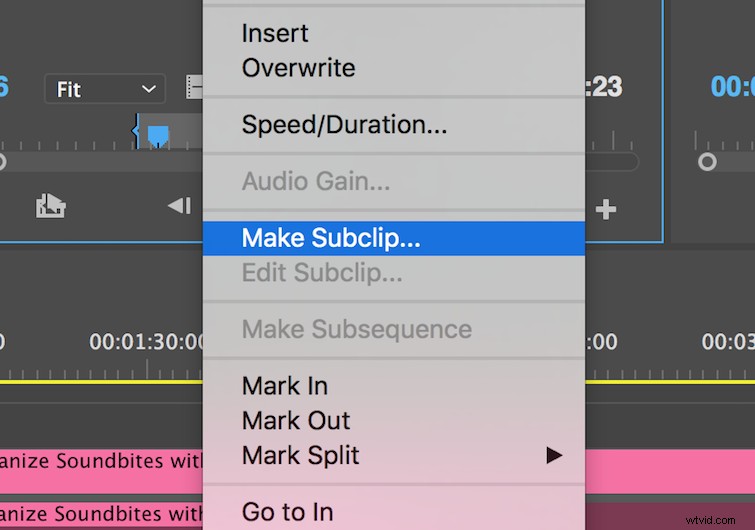The height and width of the screenshot is (530, 755).
Task: Click the chevron on the Fit dropdown
Action: [x=149, y=89]
